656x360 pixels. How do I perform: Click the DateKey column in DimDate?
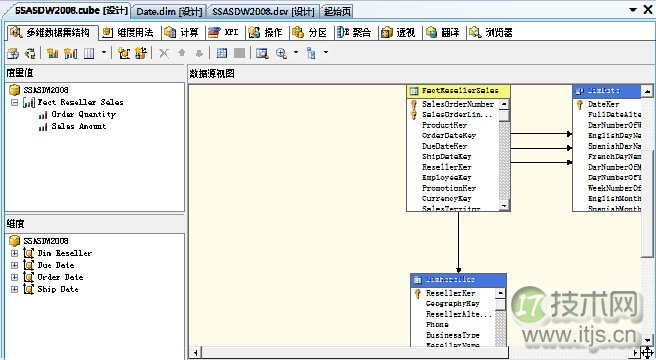click(x=603, y=104)
